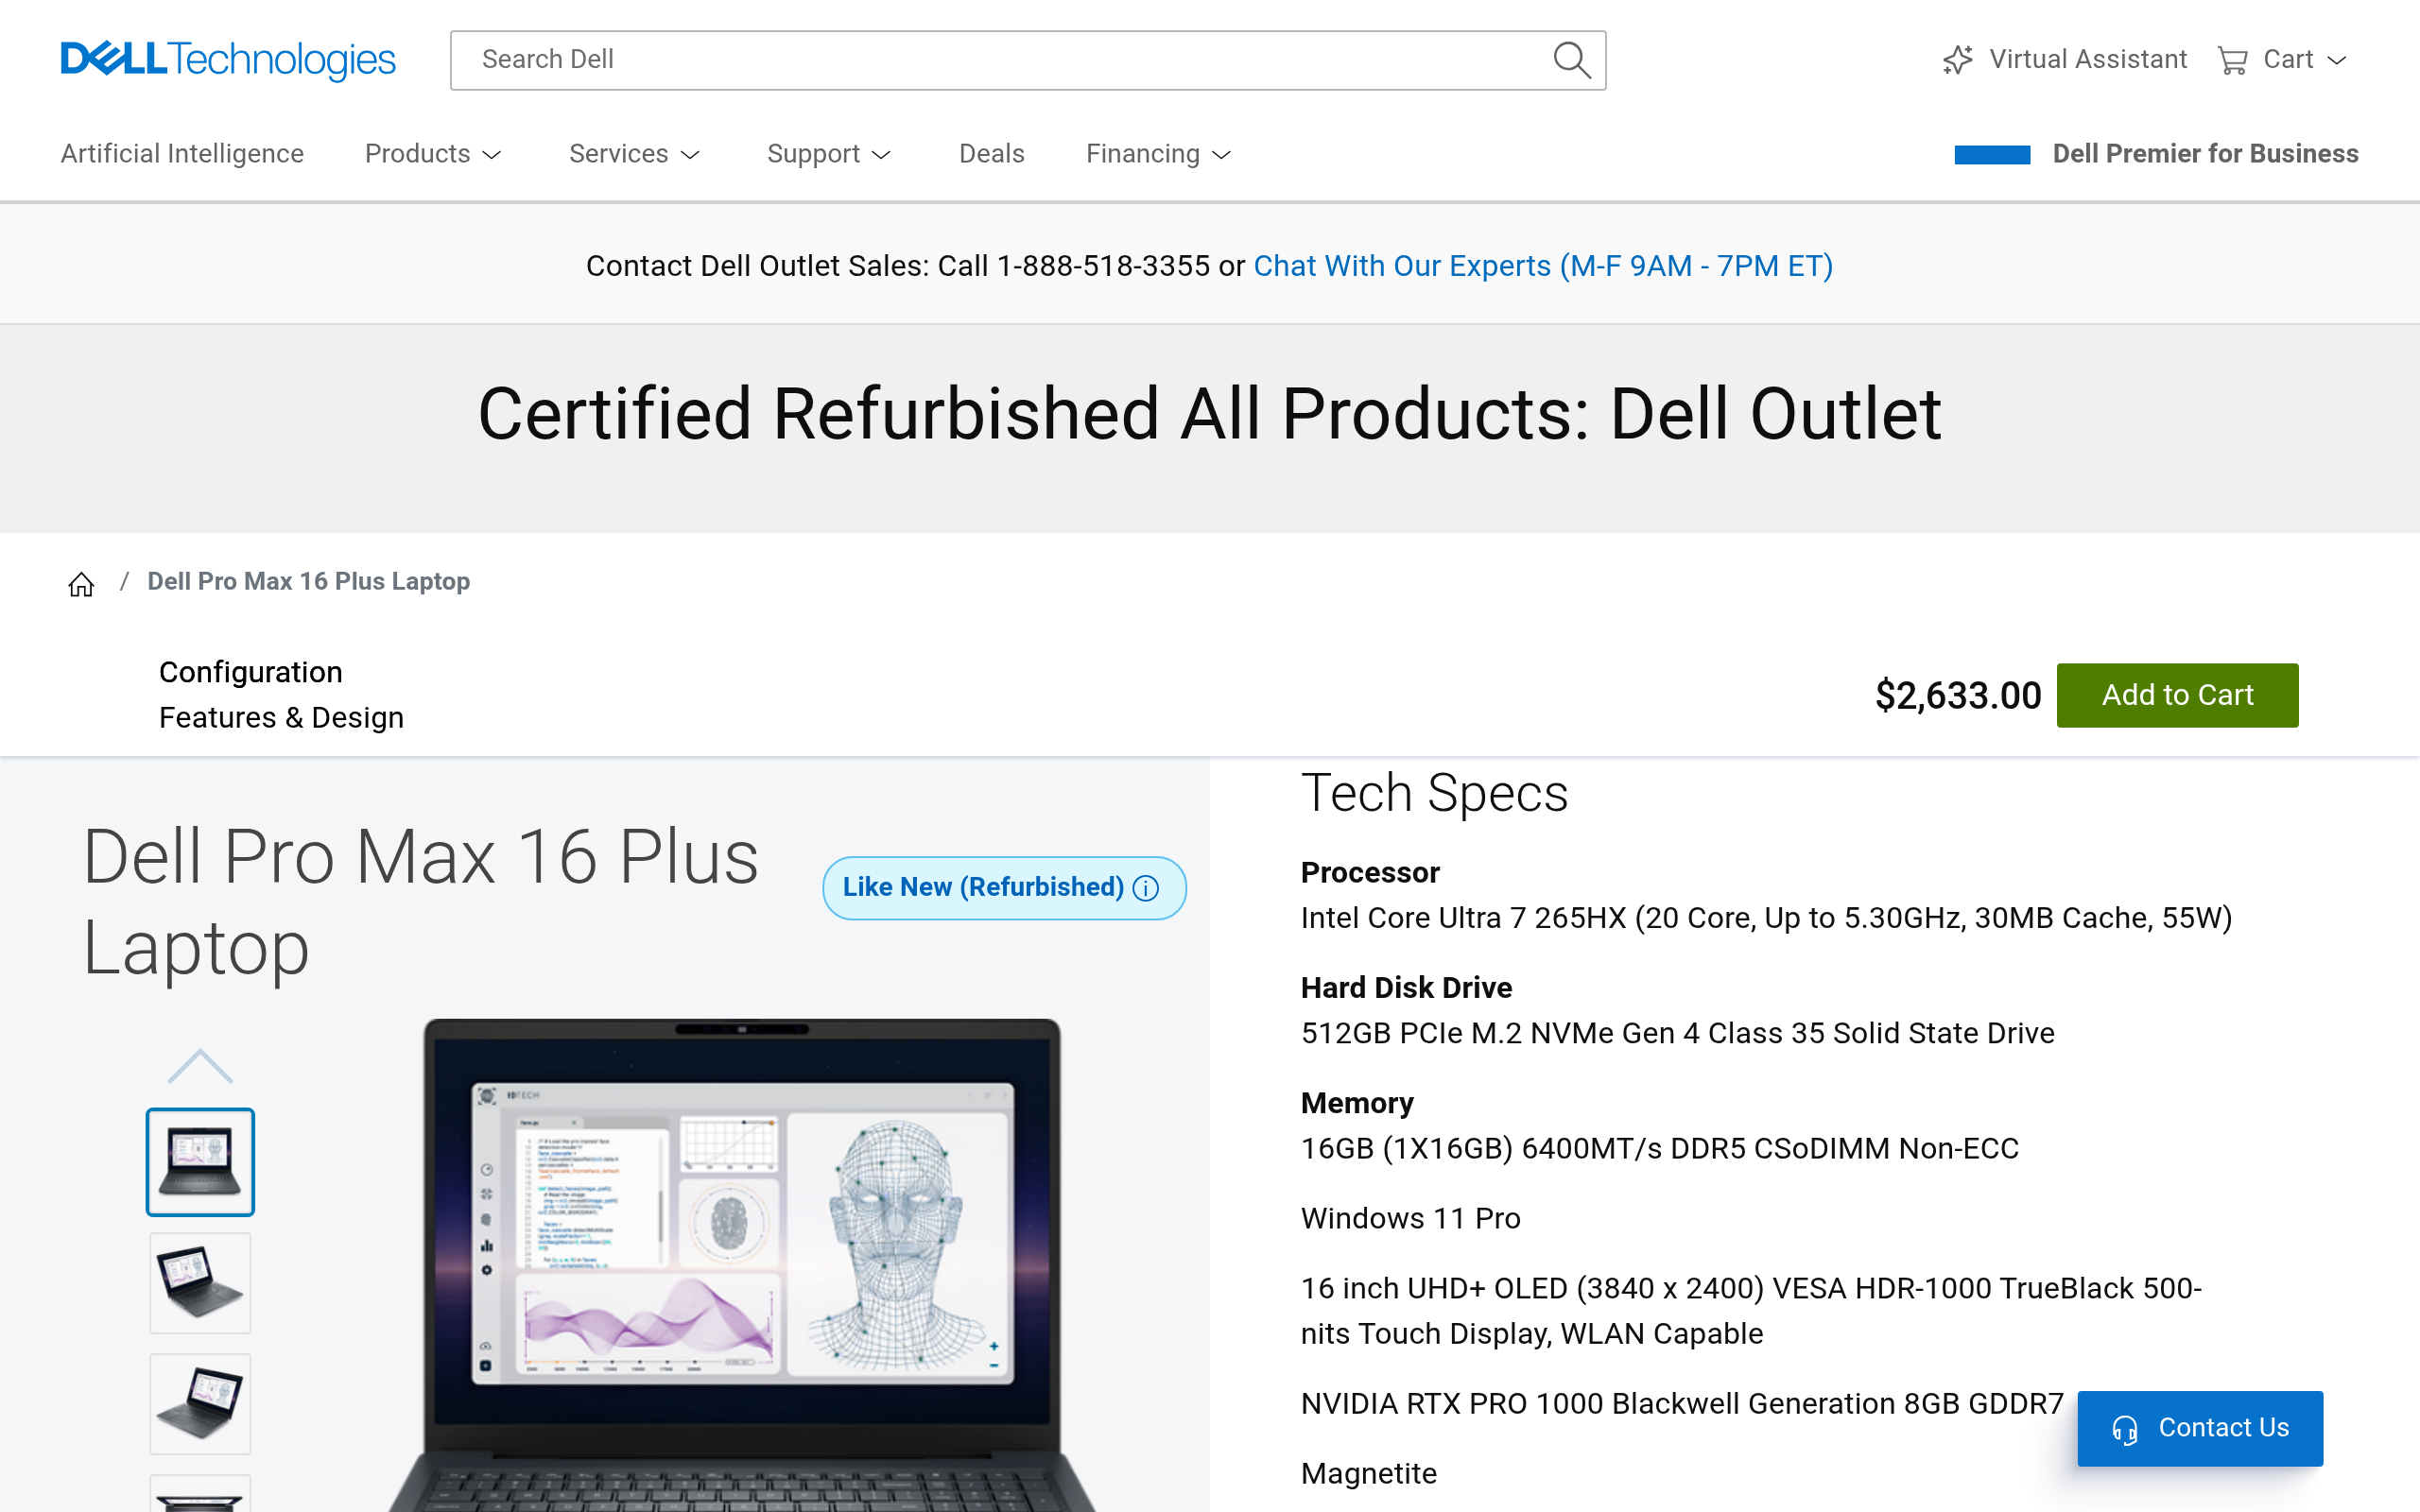Click the shopping cart icon
Viewport: 2420px width, 1512px height.
tap(2232, 61)
